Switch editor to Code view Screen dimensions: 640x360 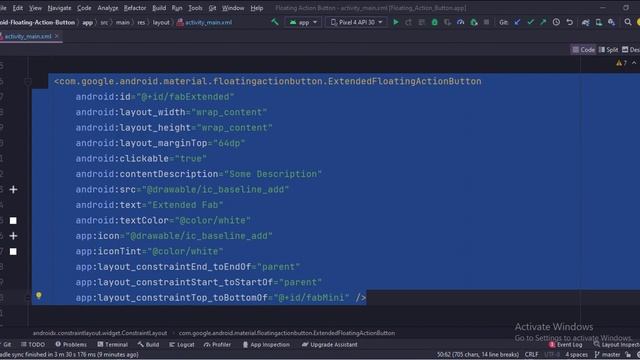pyautogui.click(x=584, y=50)
